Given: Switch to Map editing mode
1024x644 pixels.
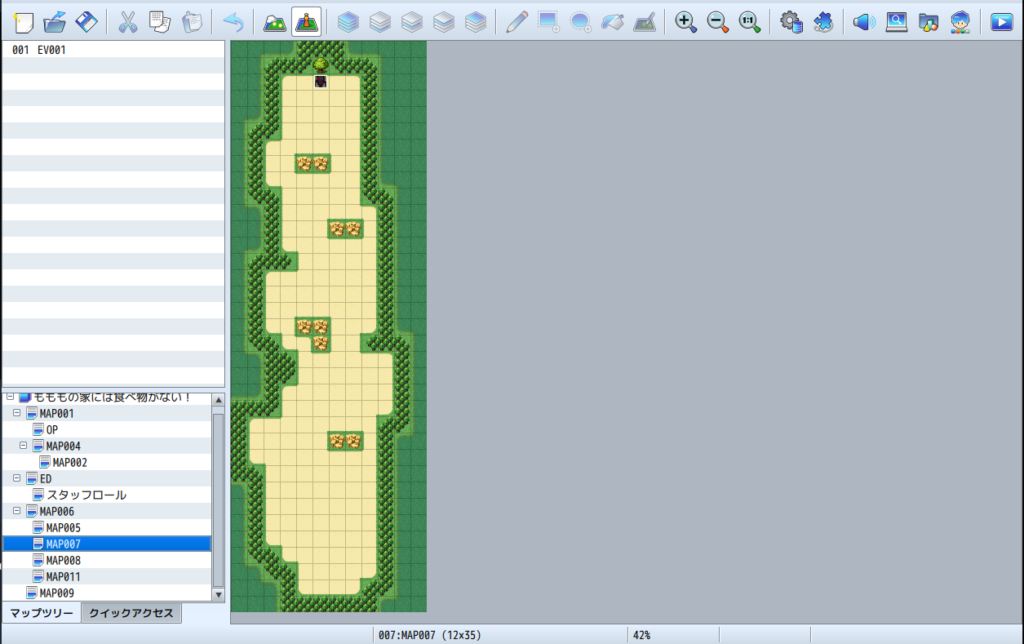Looking at the screenshot, I should click(274, 21).
